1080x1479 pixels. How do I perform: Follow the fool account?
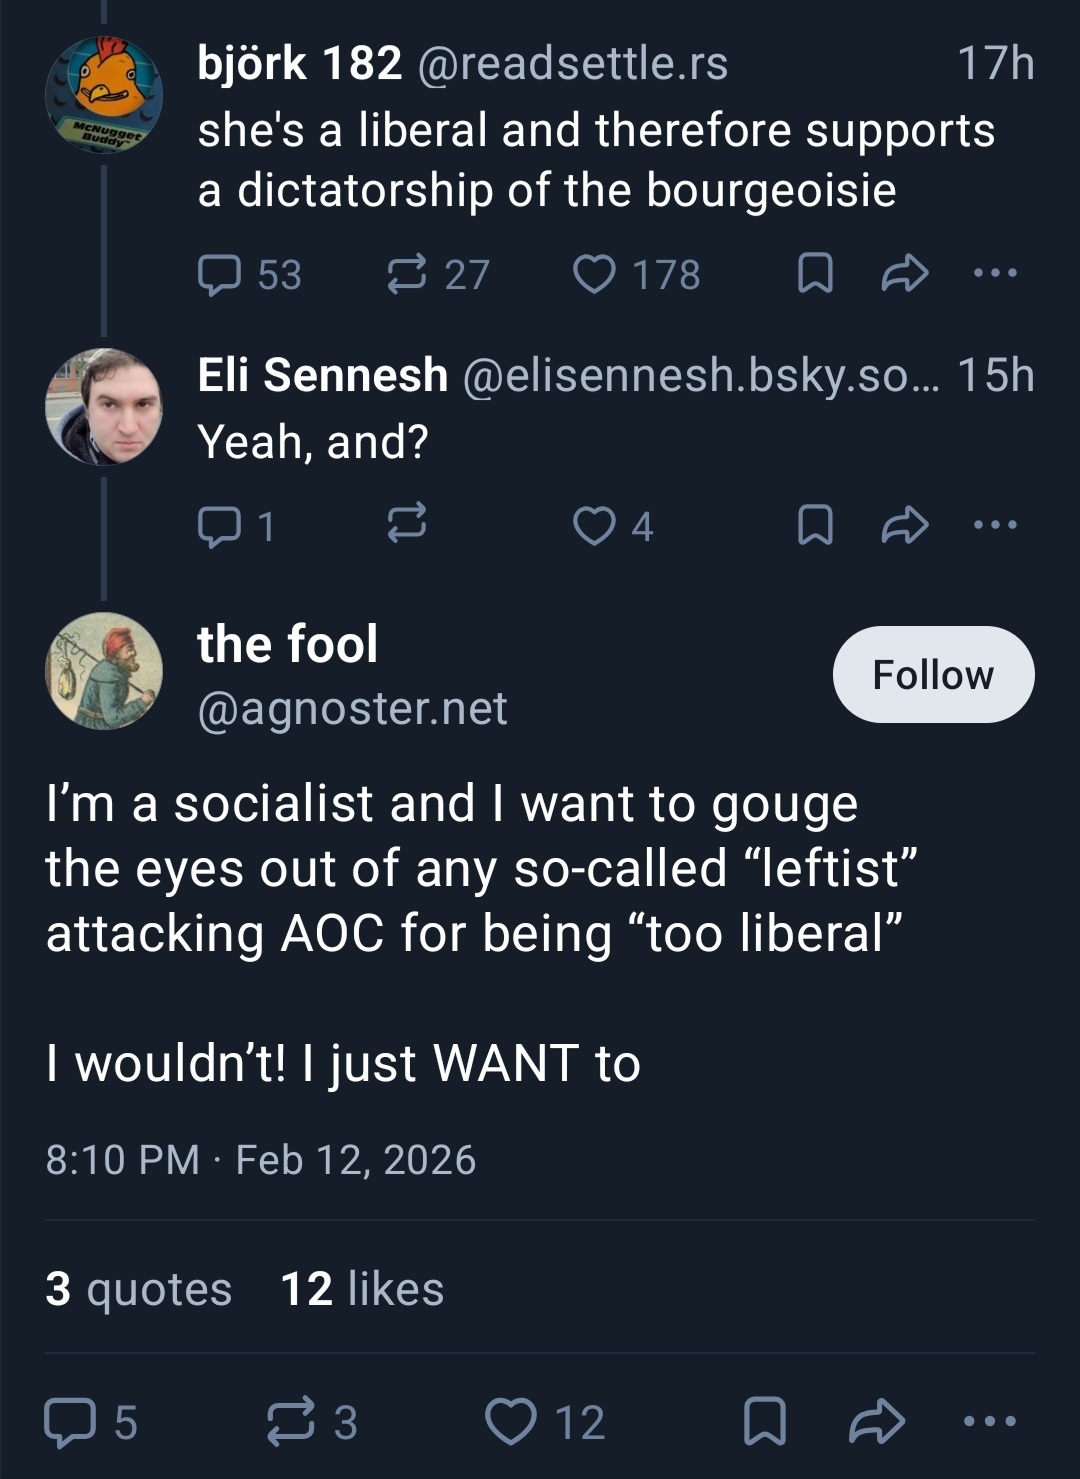[x=933, y=675]
